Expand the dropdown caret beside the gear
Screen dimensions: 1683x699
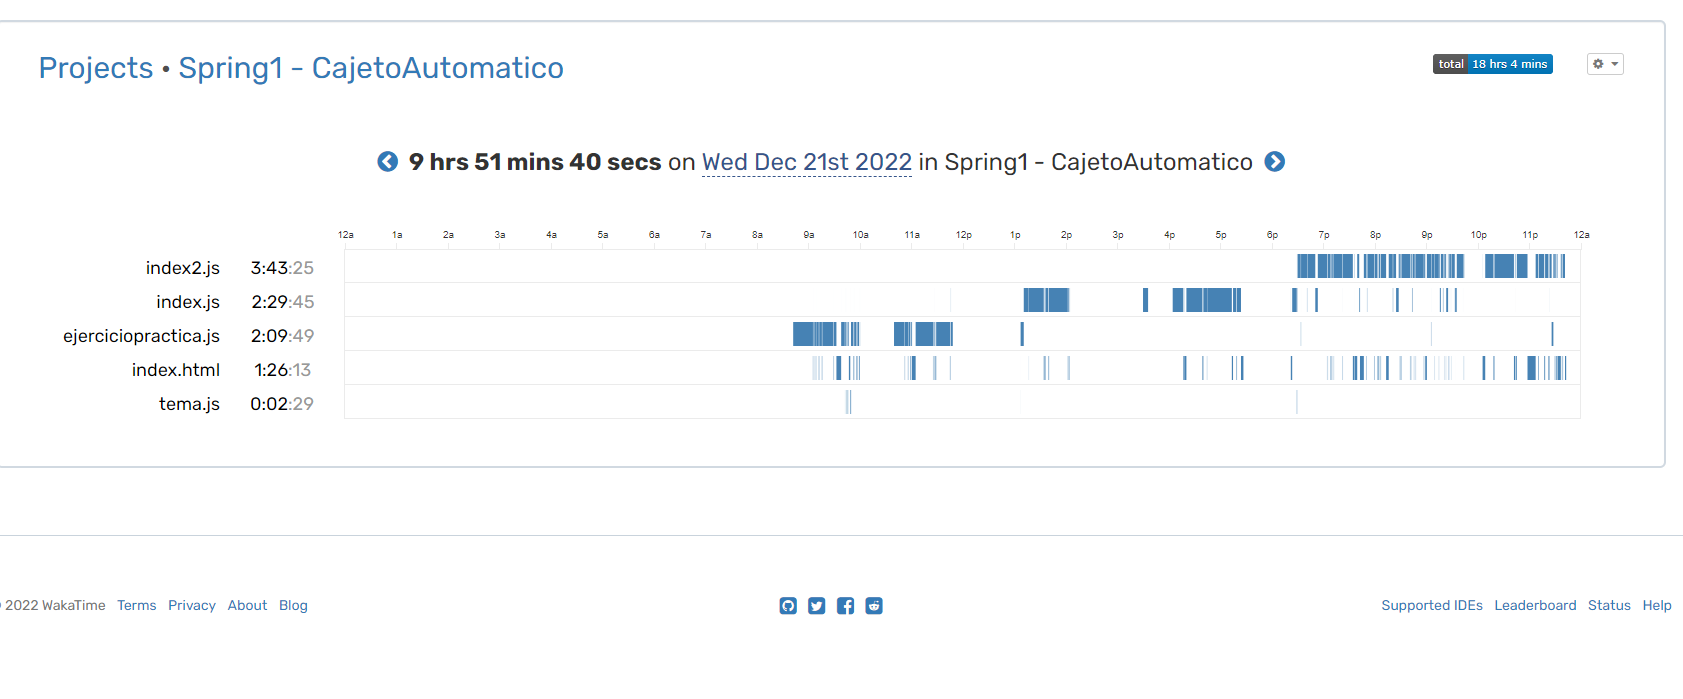click(1614, 63)
